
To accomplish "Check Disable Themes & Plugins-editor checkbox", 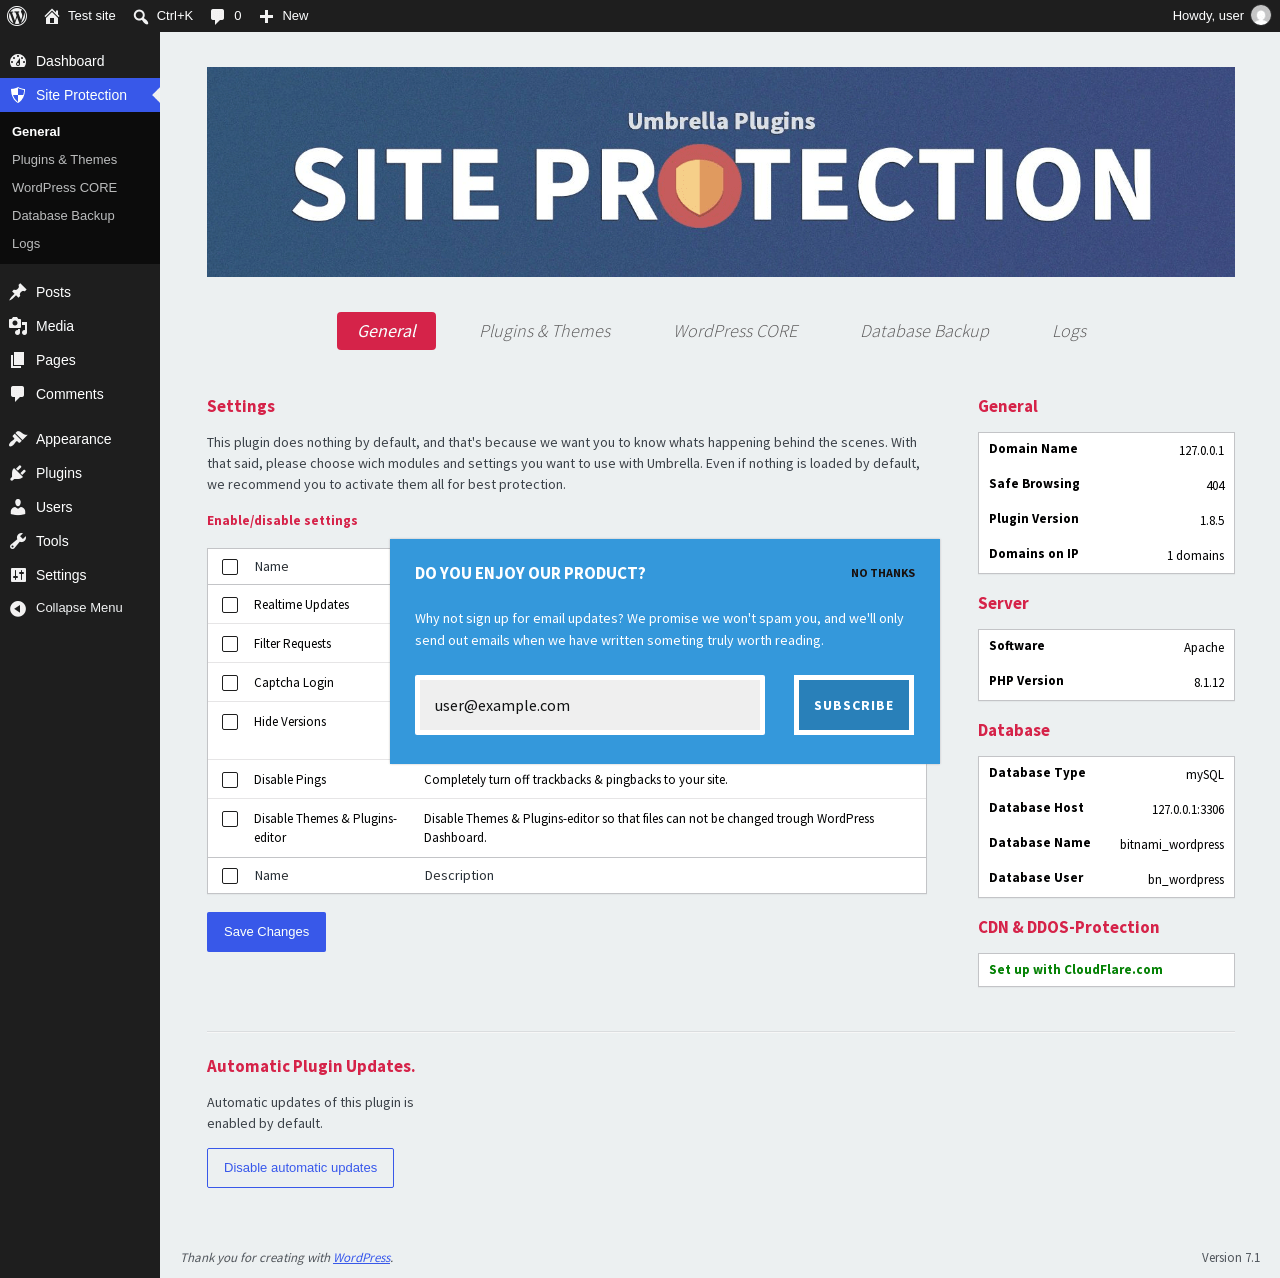I will [x=230, y=819].
